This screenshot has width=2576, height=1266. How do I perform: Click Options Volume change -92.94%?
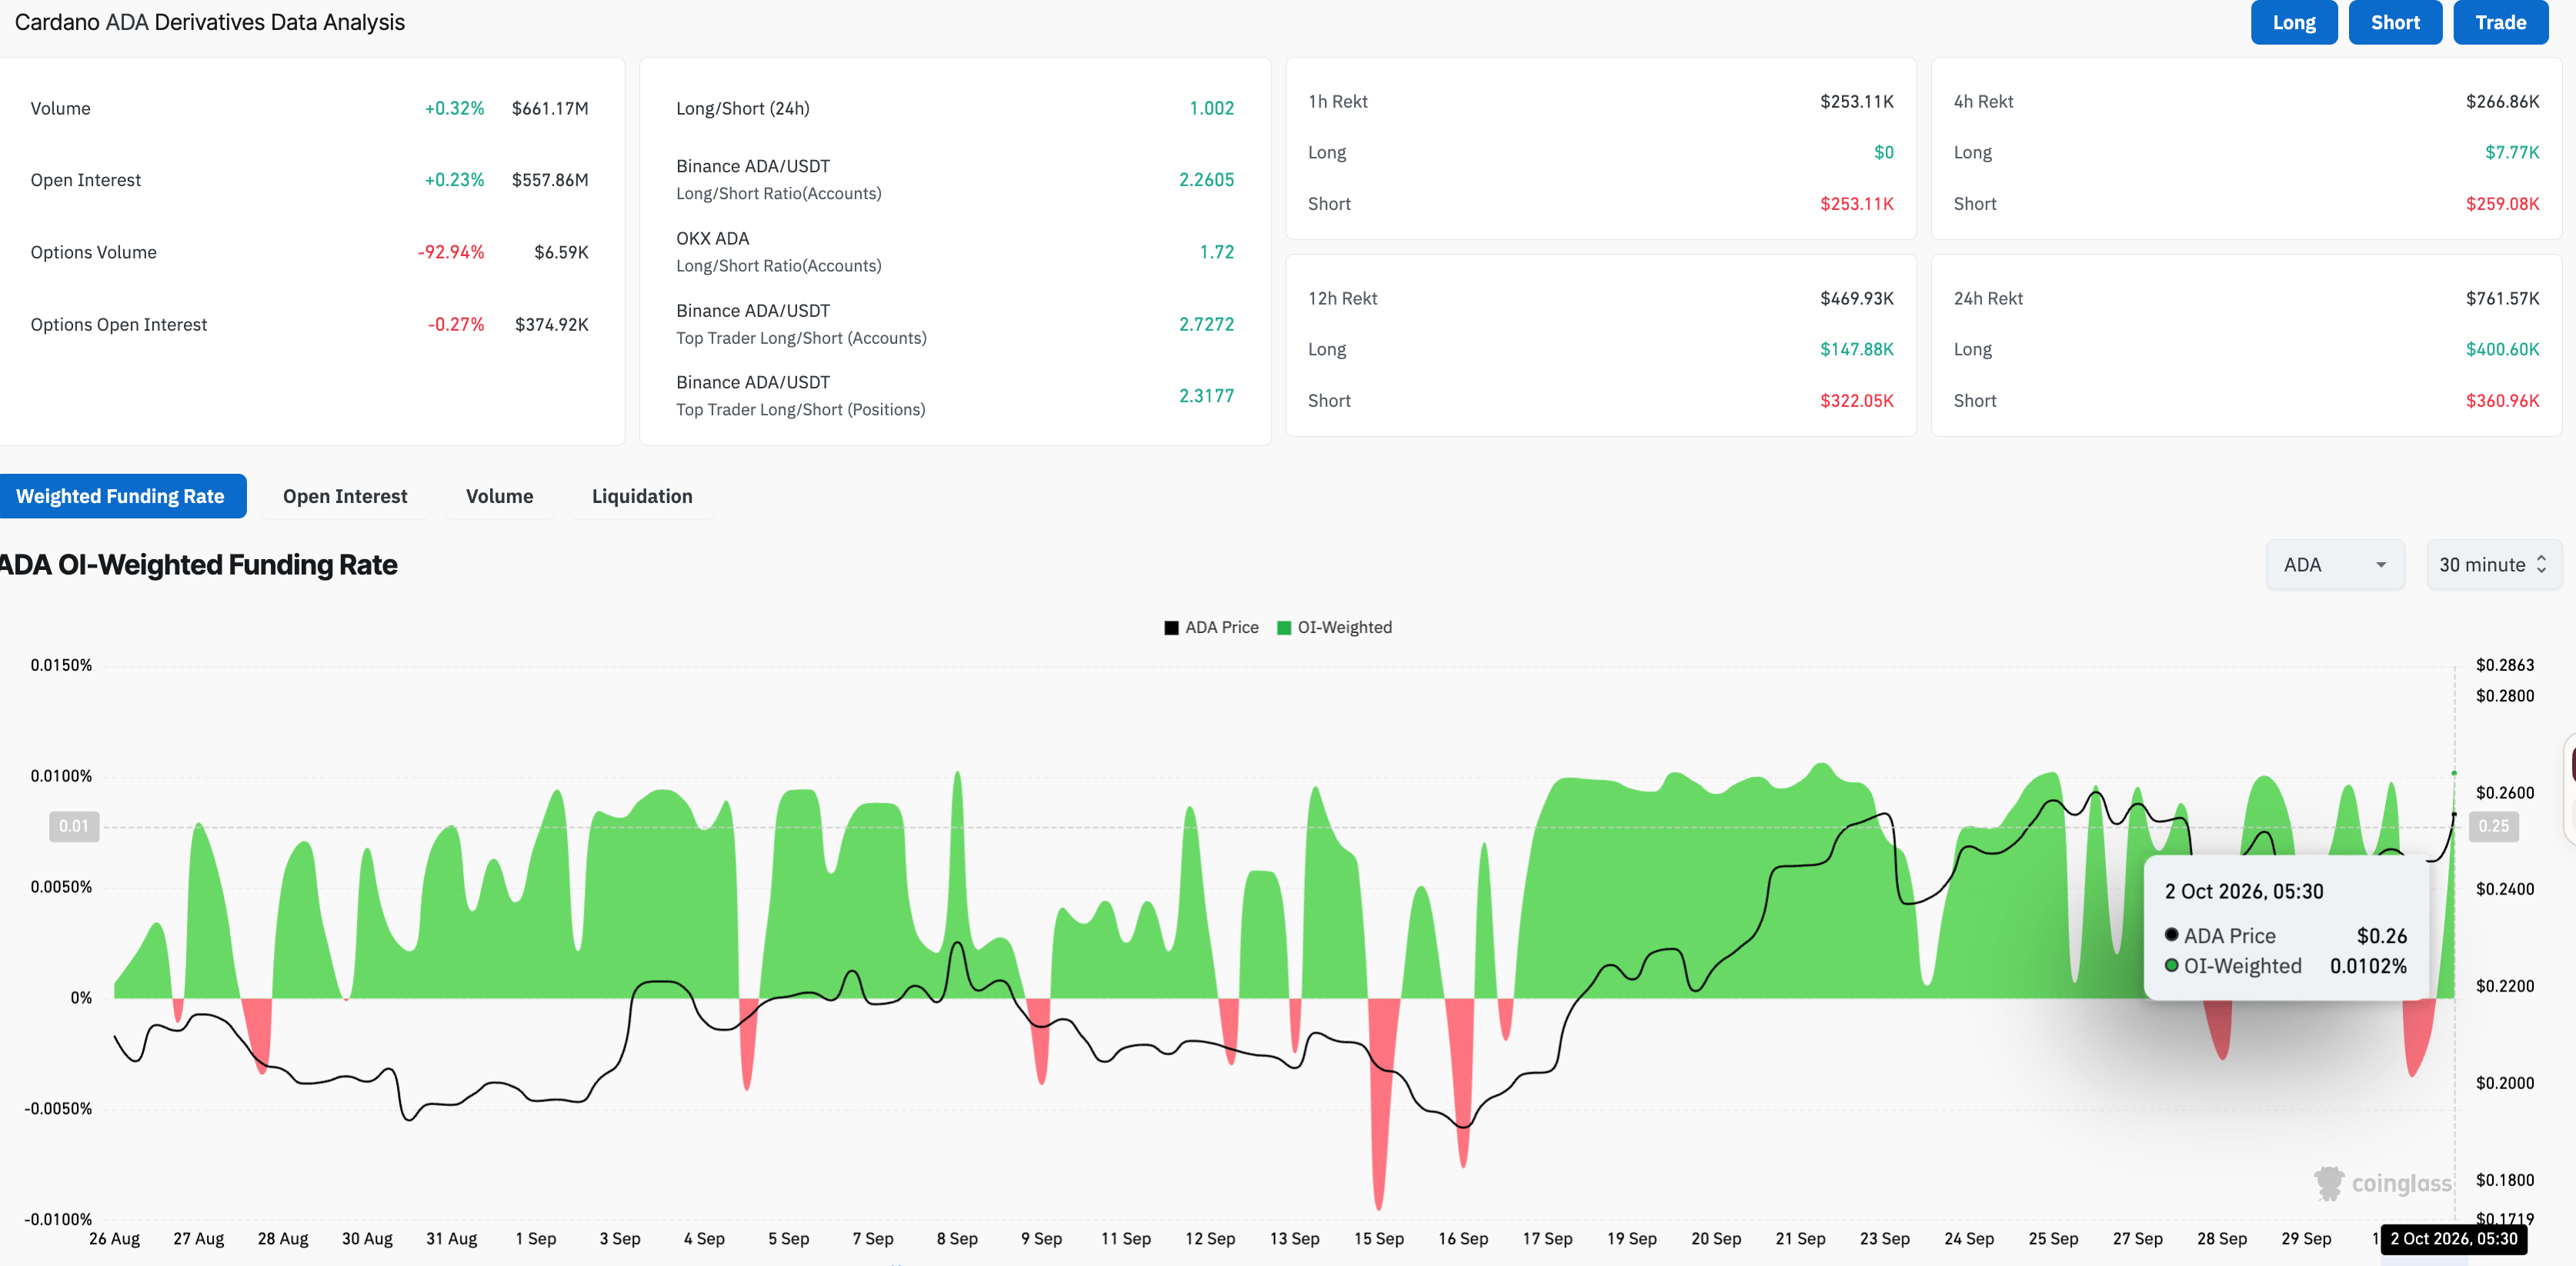point(451,252)
